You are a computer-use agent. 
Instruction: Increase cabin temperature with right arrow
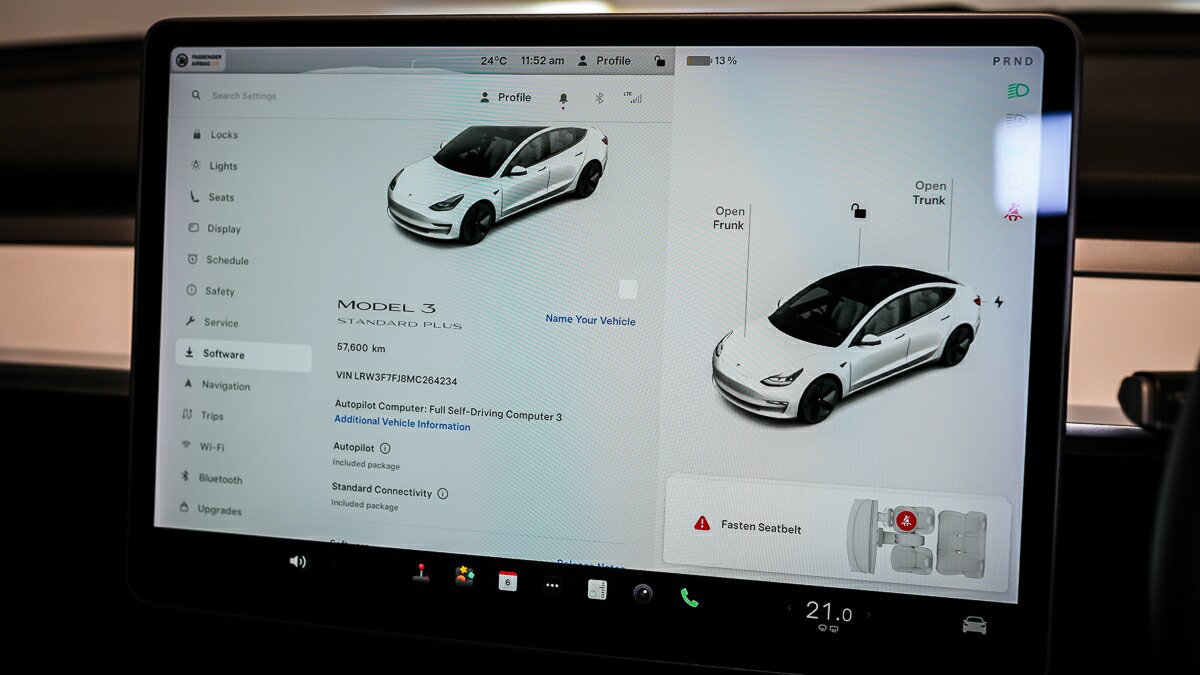coord(869,614)
